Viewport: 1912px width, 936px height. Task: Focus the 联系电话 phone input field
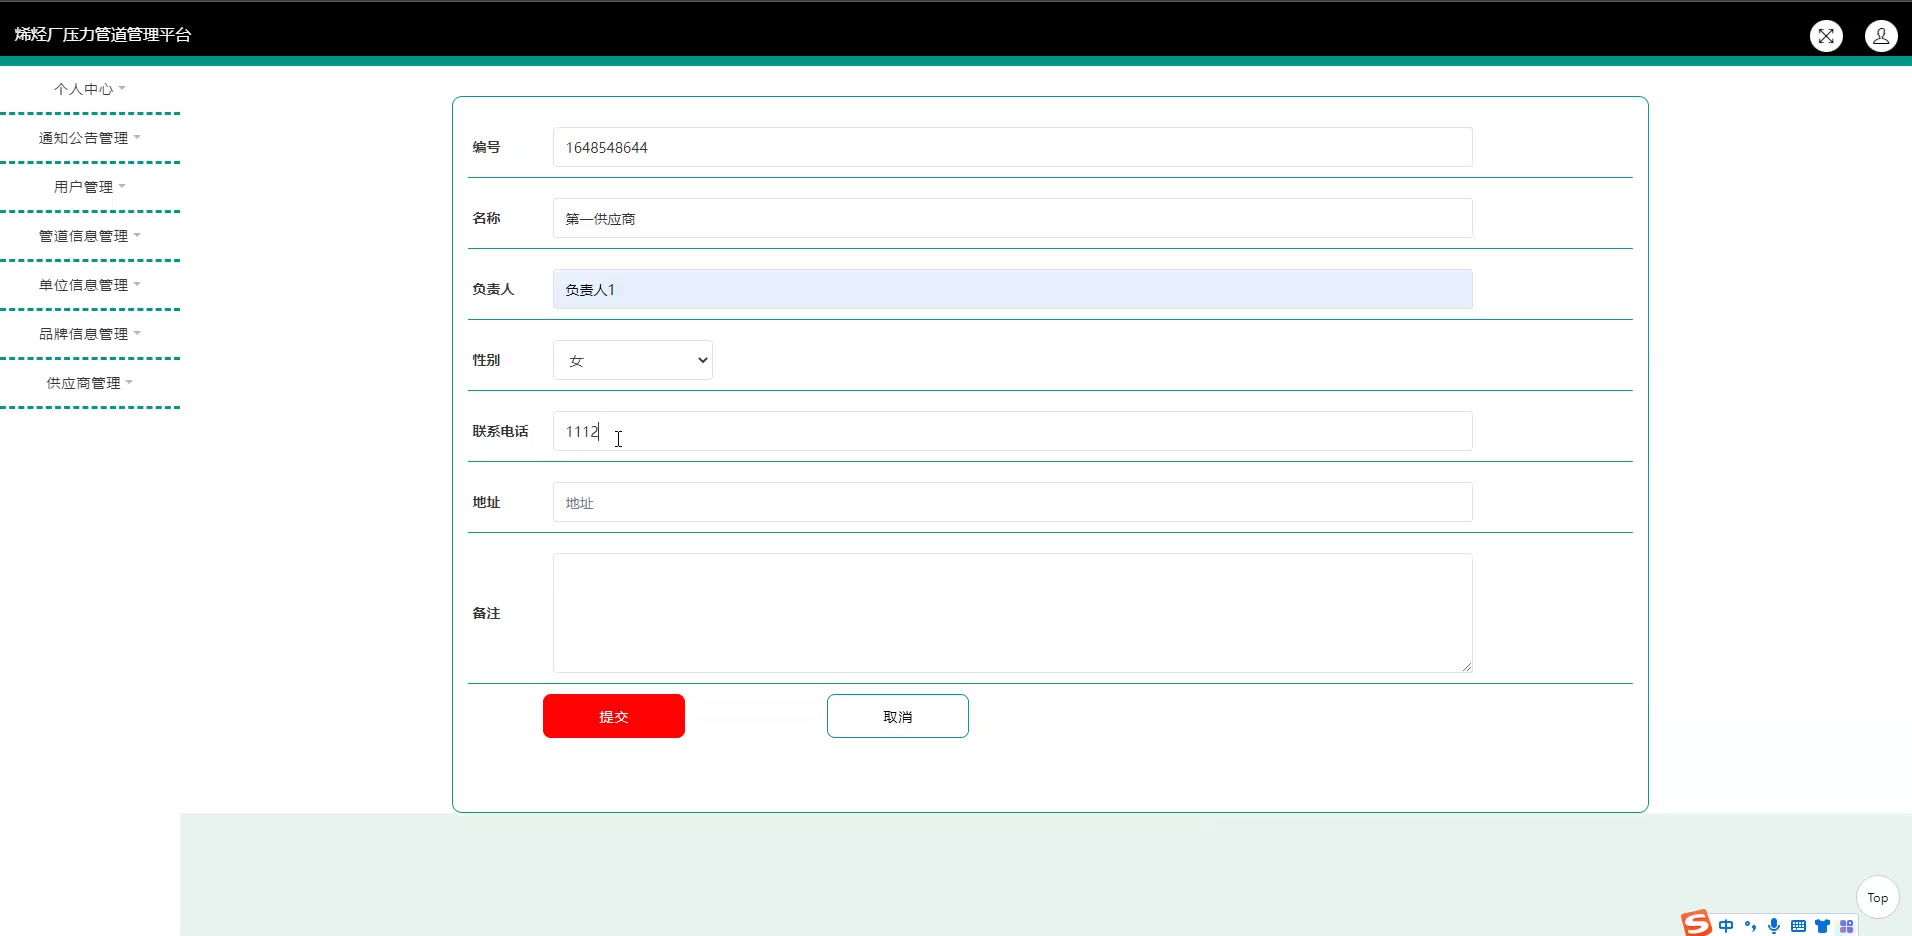pyautogui.click(x=1013, y=431)
